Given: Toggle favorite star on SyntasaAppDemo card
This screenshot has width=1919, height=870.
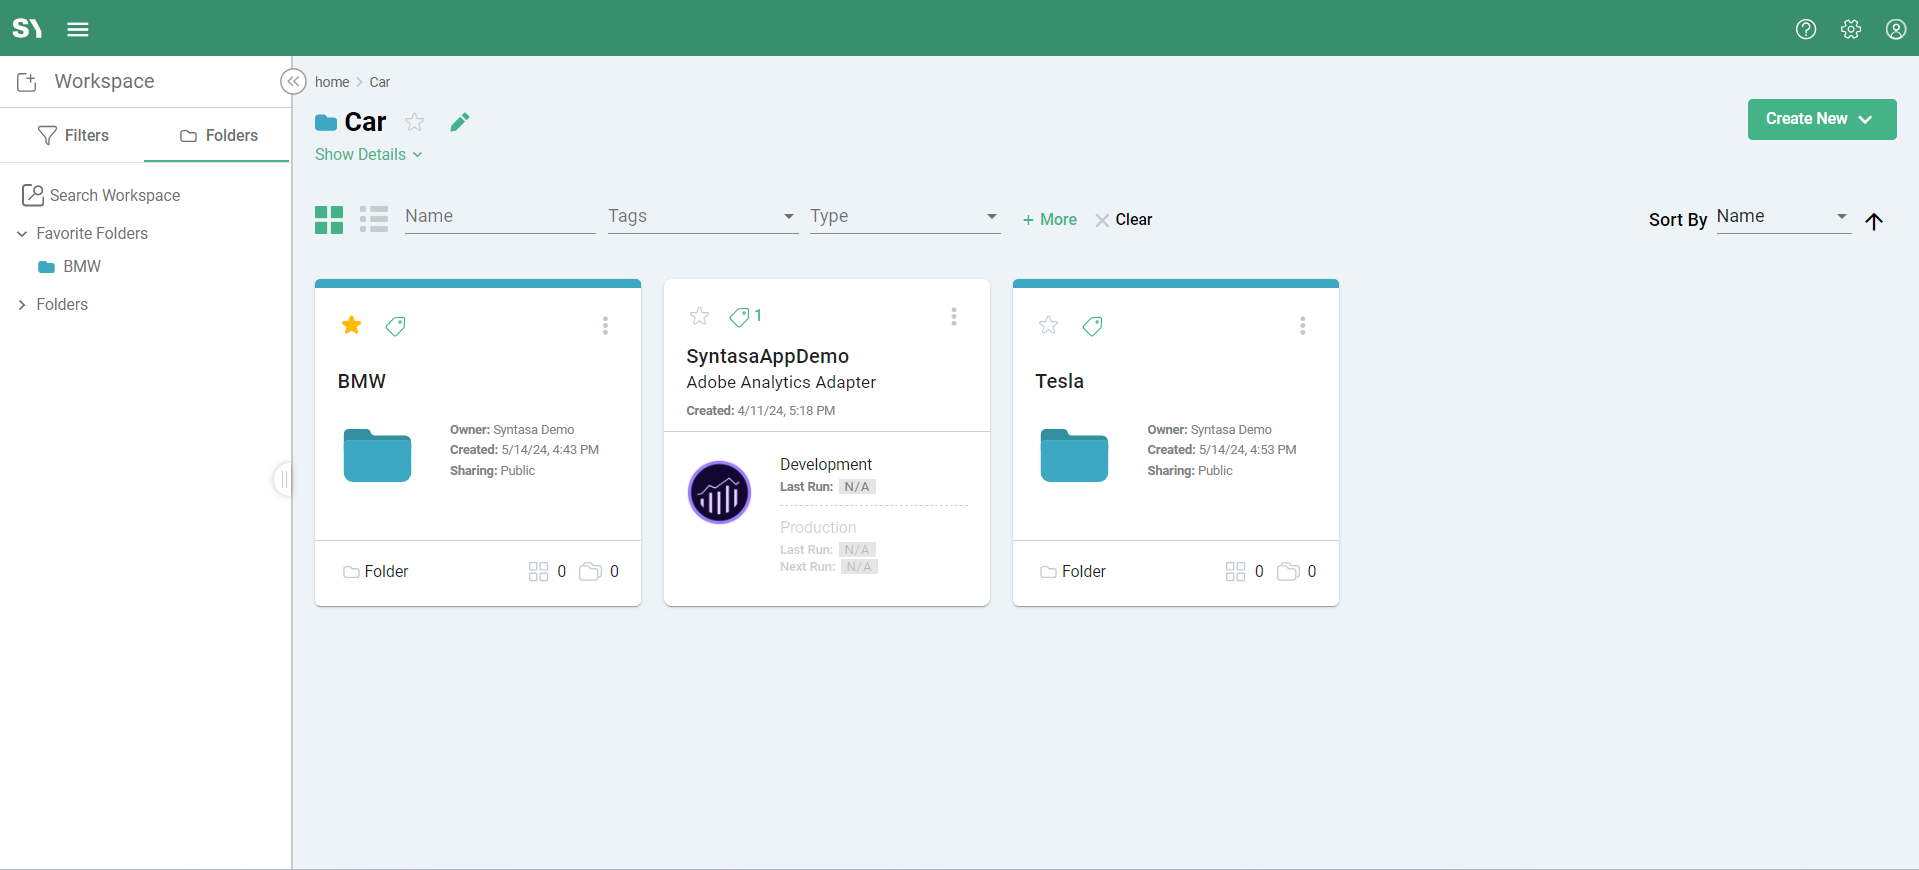Looking at the screenshot, I should click(x=699, y=316).
